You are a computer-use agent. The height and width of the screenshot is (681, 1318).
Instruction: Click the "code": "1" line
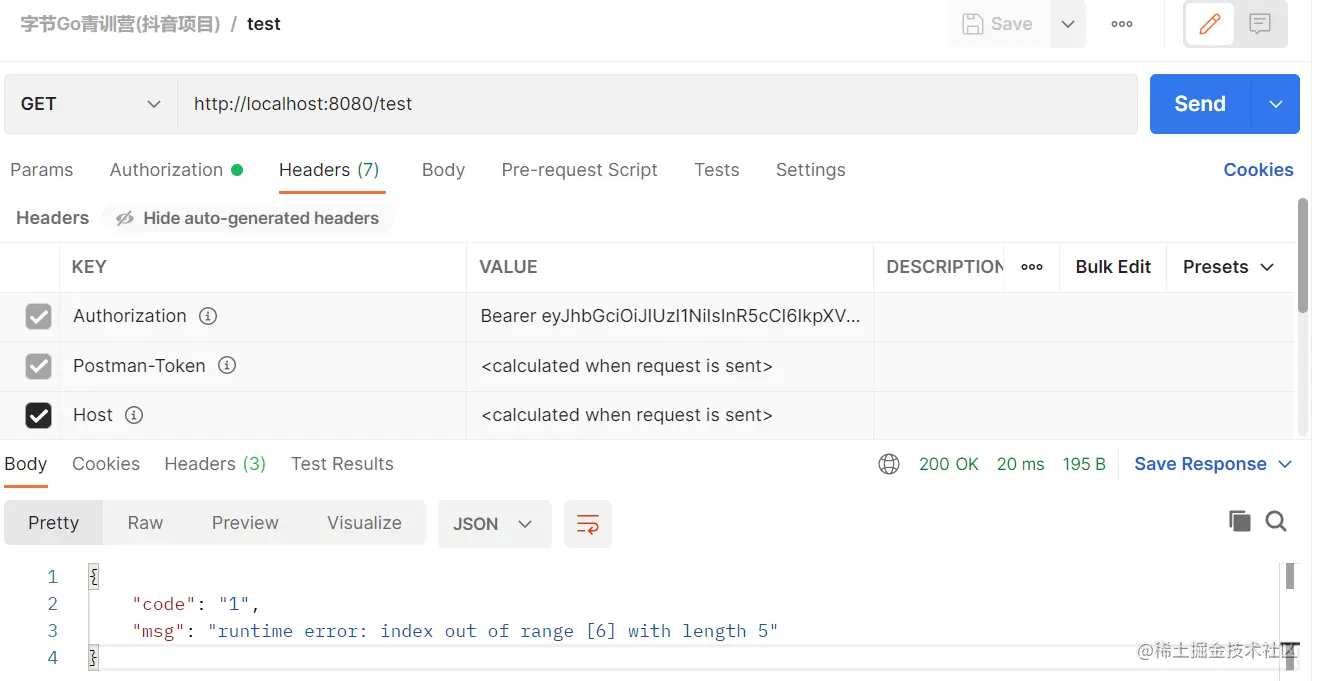click(x=196, y=604)
